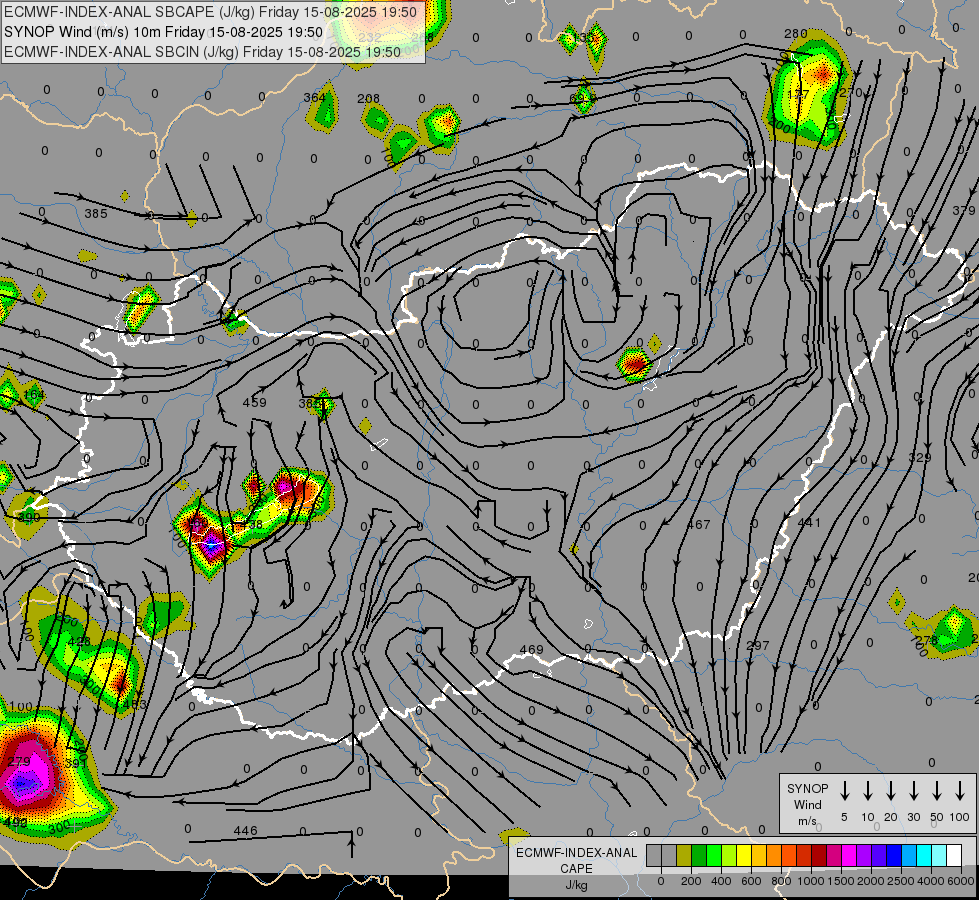This screenshot has width=979, height=900.
Task: Click the map value 441
Action: coord(809,522)
